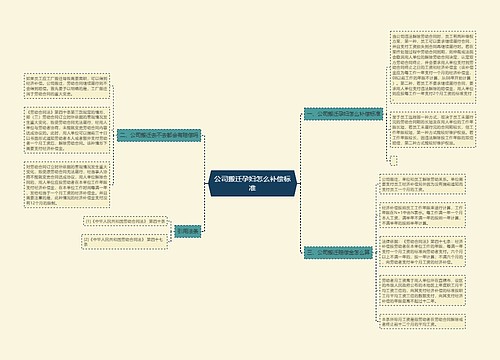
Task: Click citation [2]《中华人民共和国劳动合同法》第四十七条
Action: pyautogui.click(x=124, y=242)
